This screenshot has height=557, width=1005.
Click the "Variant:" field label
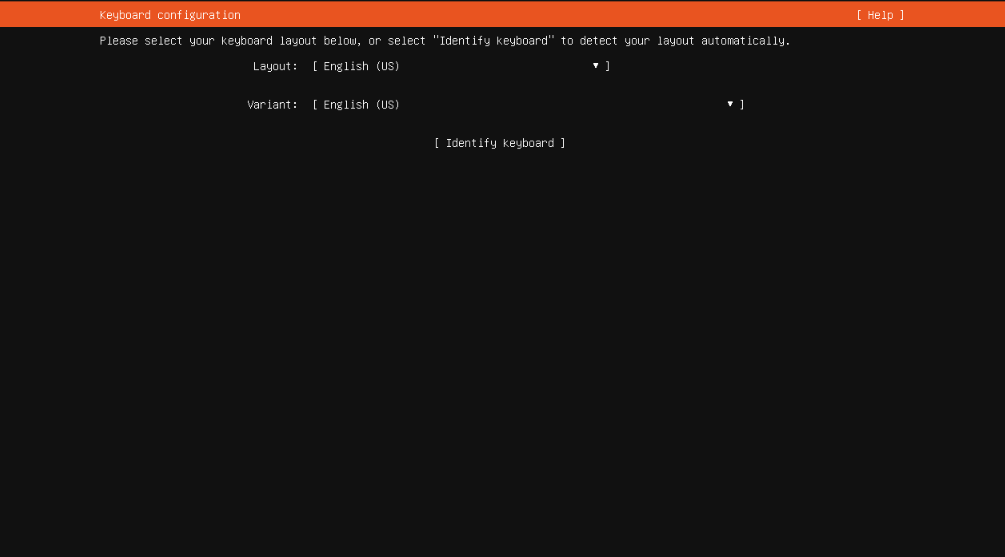272,105
